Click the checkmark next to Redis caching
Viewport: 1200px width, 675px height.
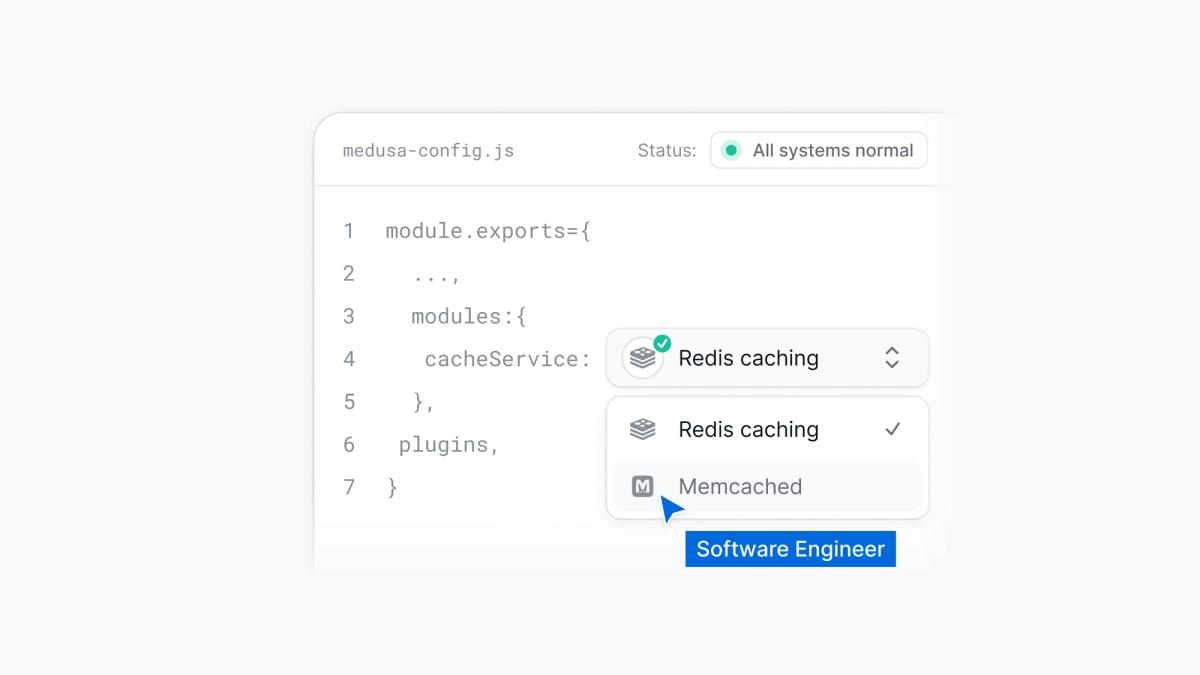click(x=891, y=429)
